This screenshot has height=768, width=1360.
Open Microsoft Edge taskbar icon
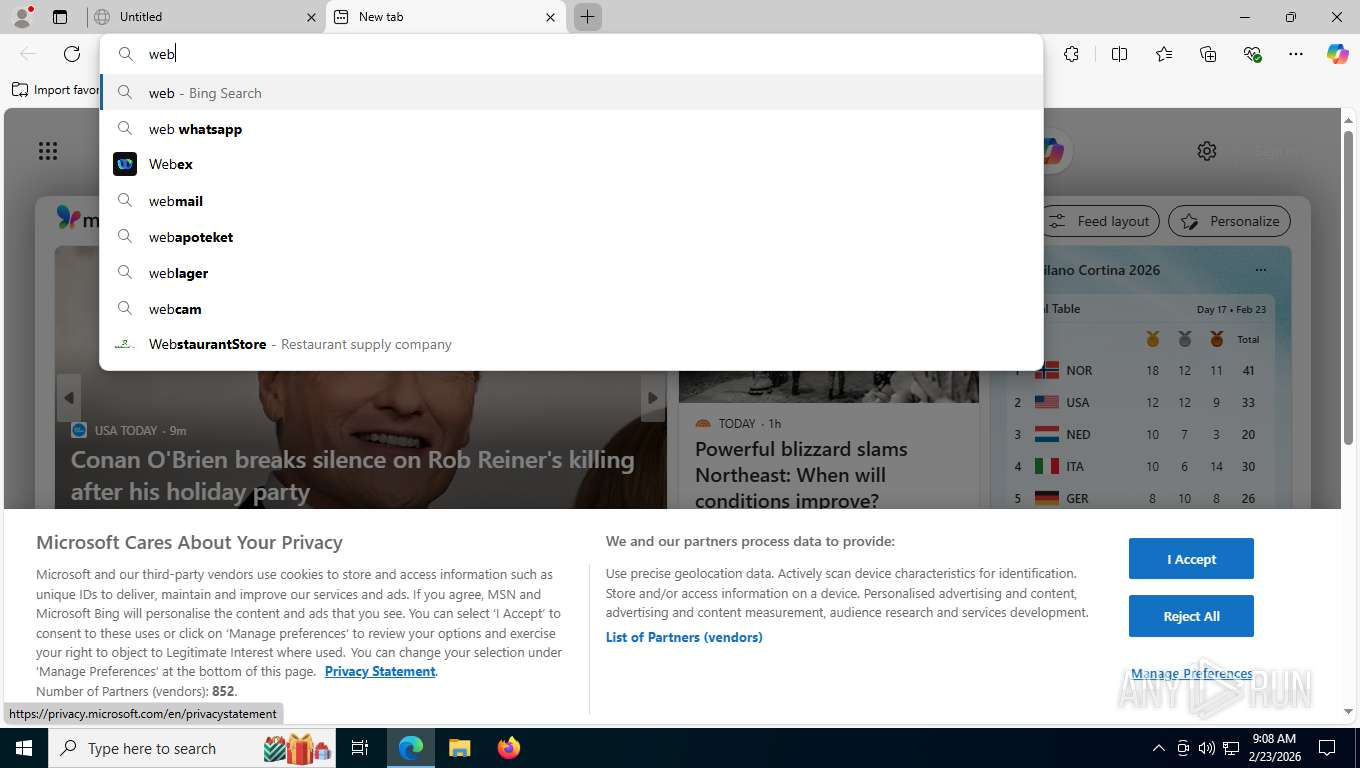pos(411,748)
